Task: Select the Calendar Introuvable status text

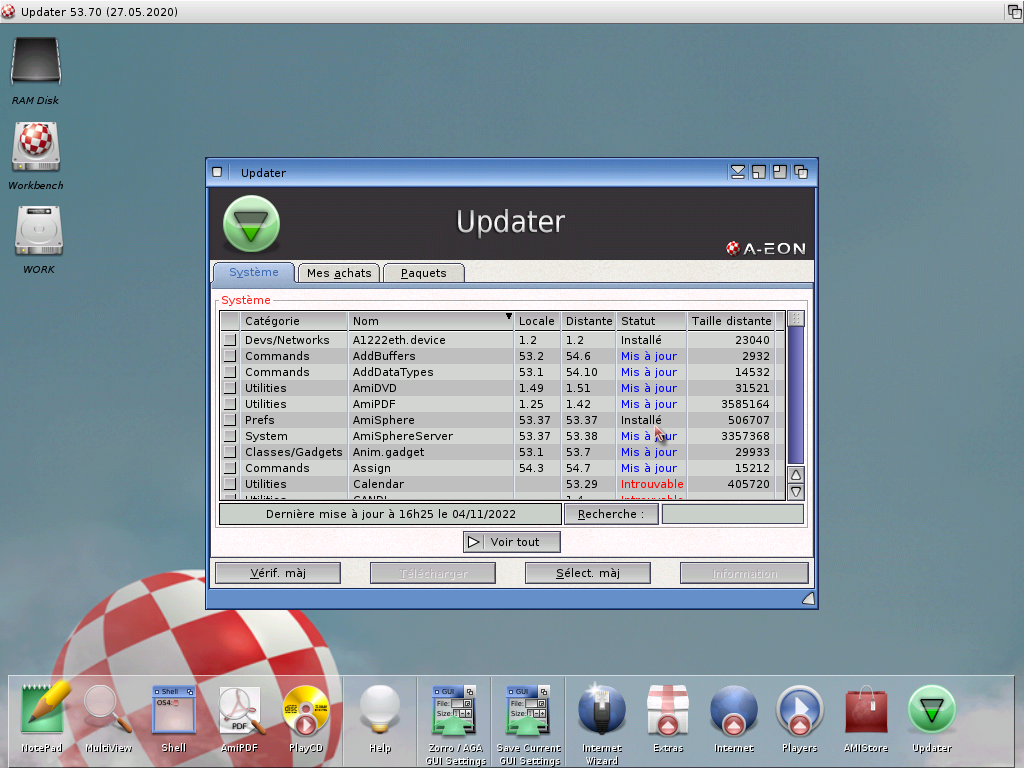Action: click(x=652, y=484)
